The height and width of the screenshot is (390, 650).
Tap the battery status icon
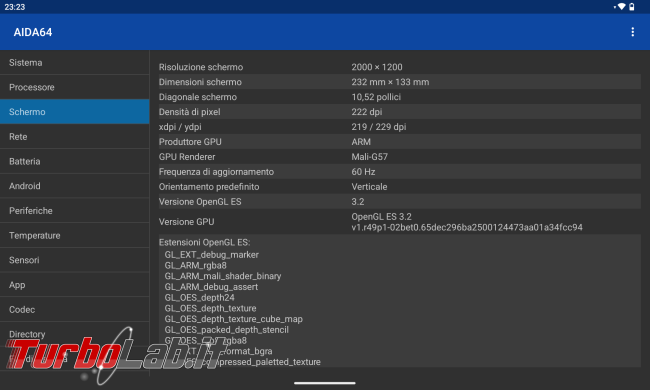pyautogui.click(x=631, y=7)
